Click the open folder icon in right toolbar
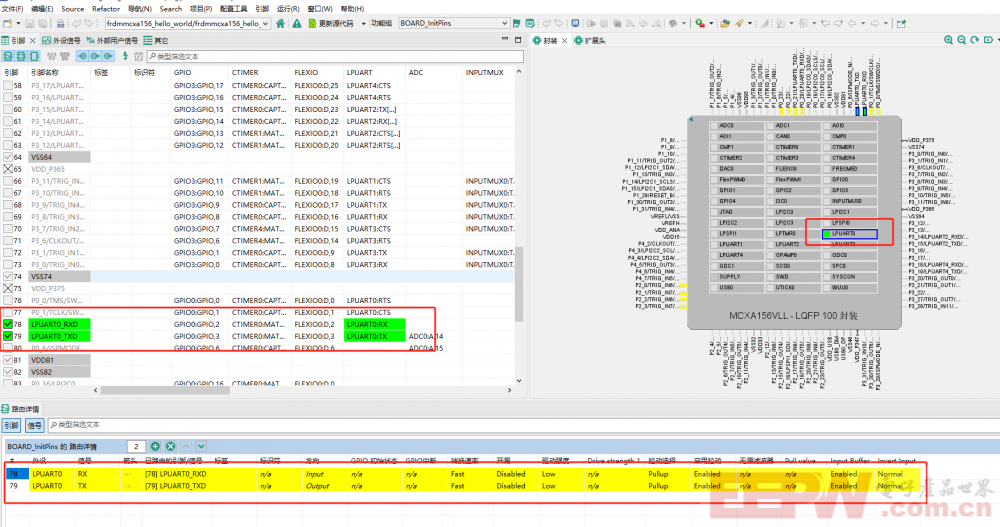 click(x=725, y=23)
